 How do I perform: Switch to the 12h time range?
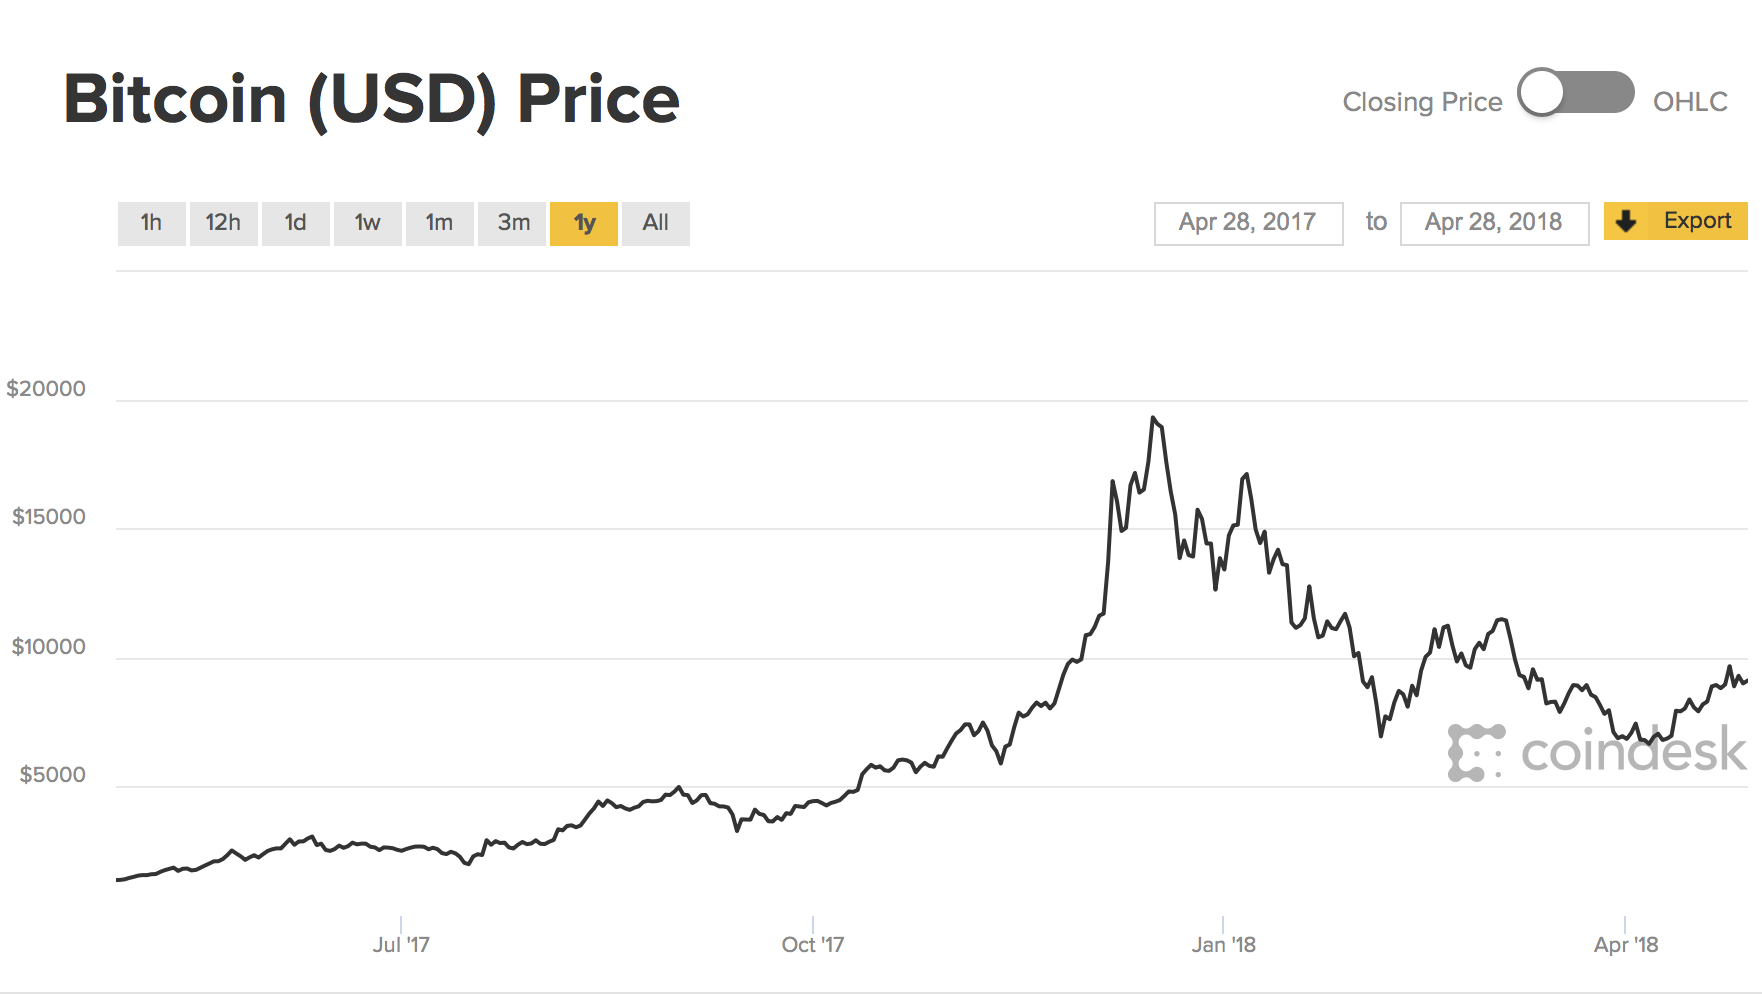coord(223,223)
